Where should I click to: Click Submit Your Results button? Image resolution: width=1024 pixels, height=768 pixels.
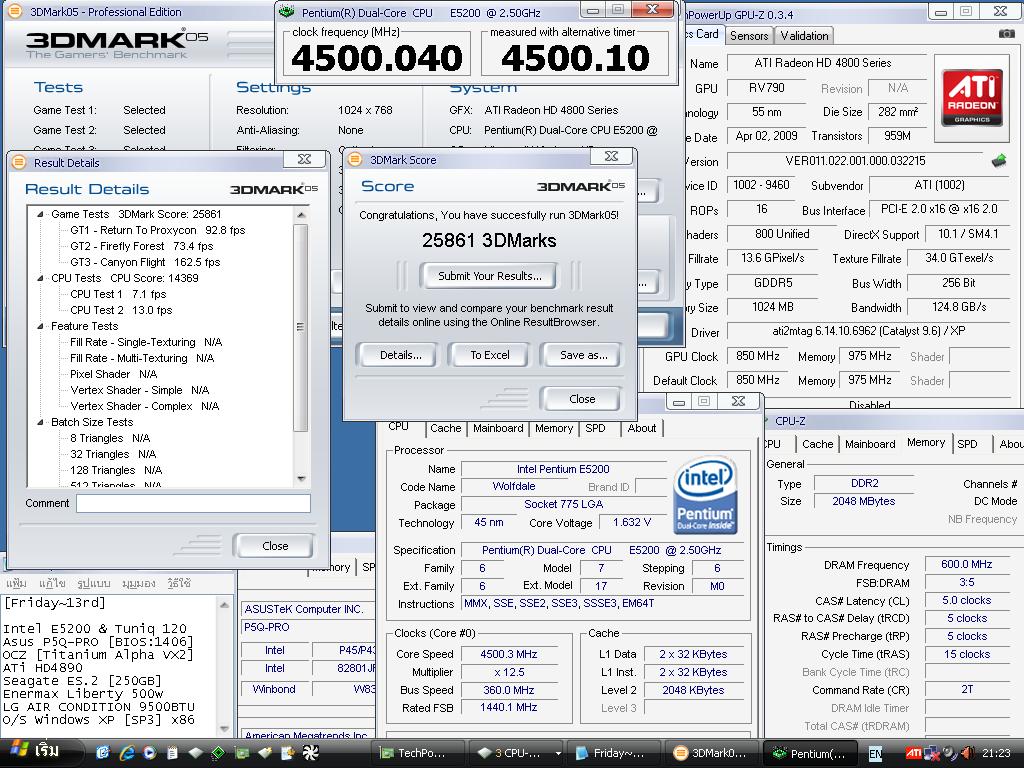tap(490, 276)
